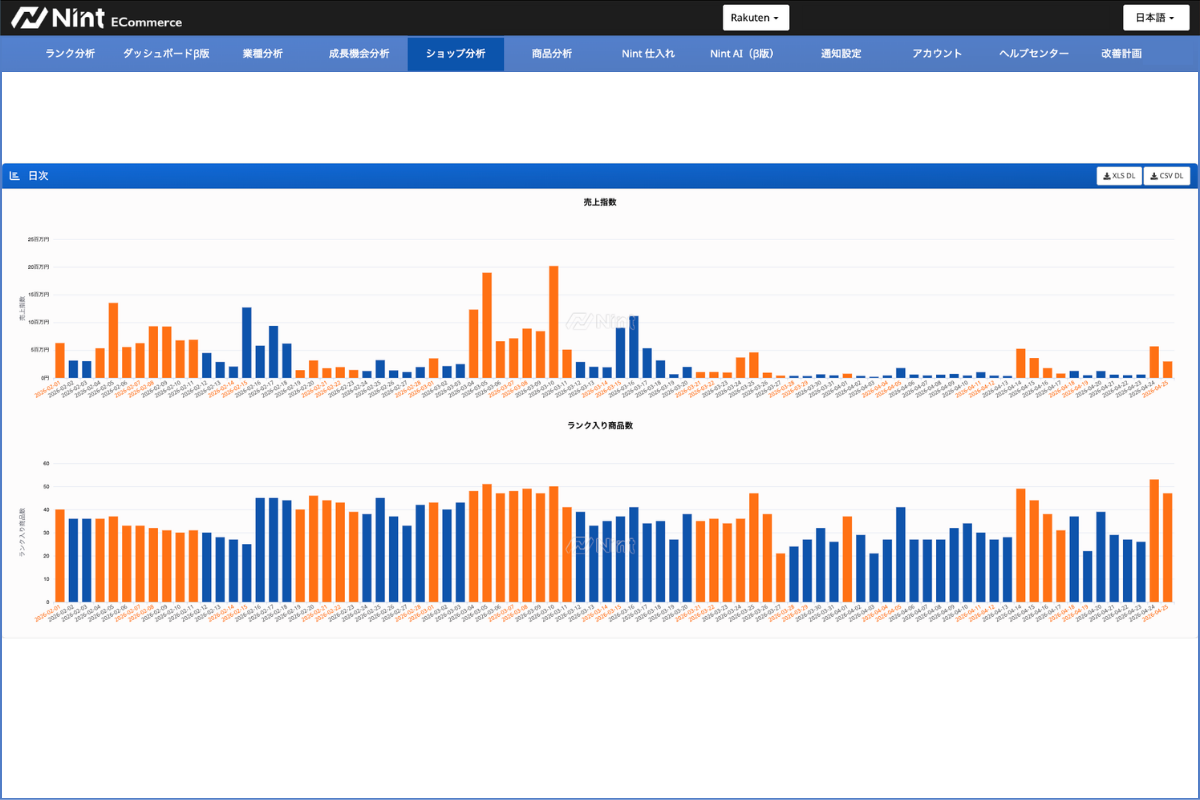Image resolution: width=1200 pixels, height=800 pixels.
Task: Open the 商品分析 menu item
Action: (x=552, y=54)
